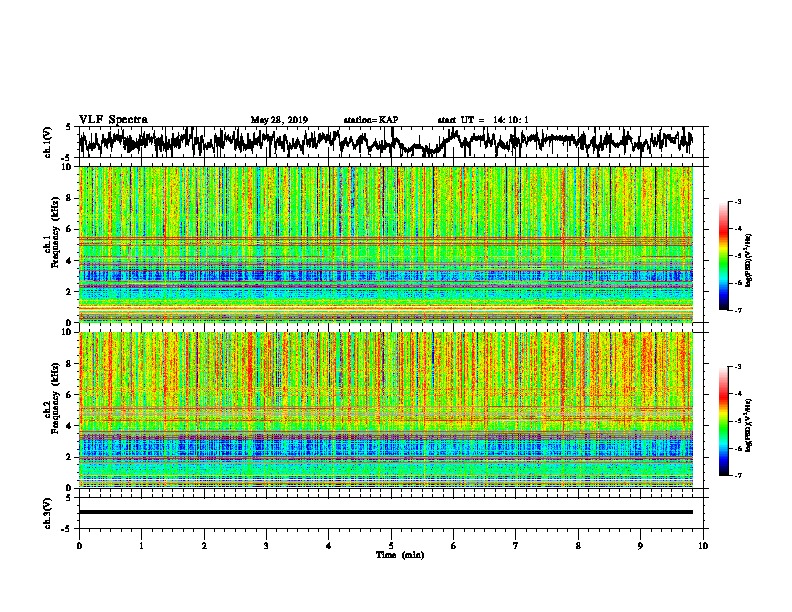Click the ch.2 spectrogram color bar

[x=723, y=421]
